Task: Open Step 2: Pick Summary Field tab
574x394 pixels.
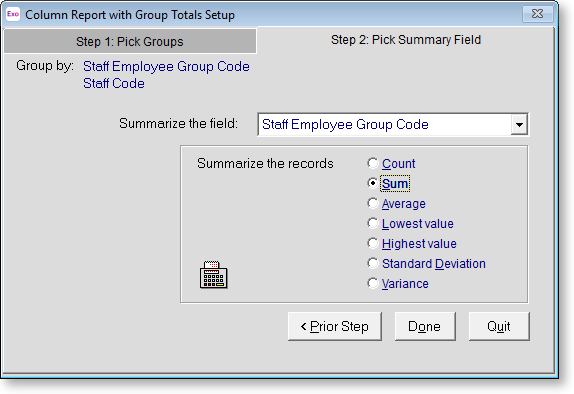Action: click(406, 40)
